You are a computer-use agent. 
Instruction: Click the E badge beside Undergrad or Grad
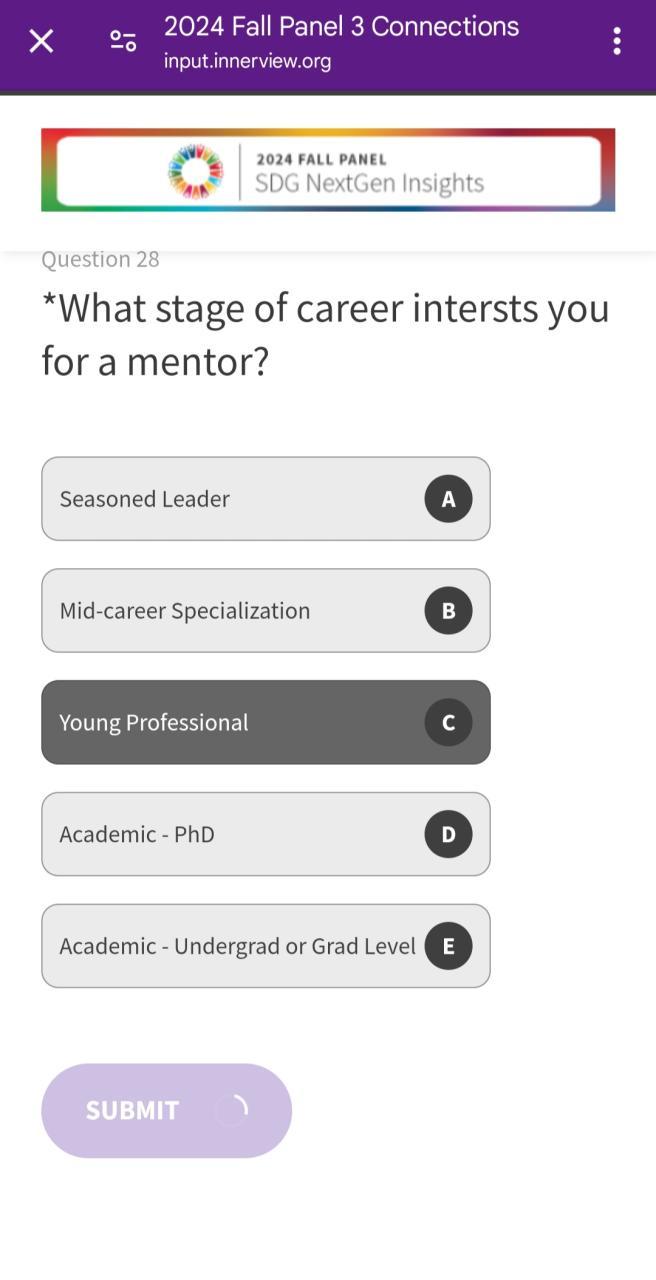tap(448, 947)
